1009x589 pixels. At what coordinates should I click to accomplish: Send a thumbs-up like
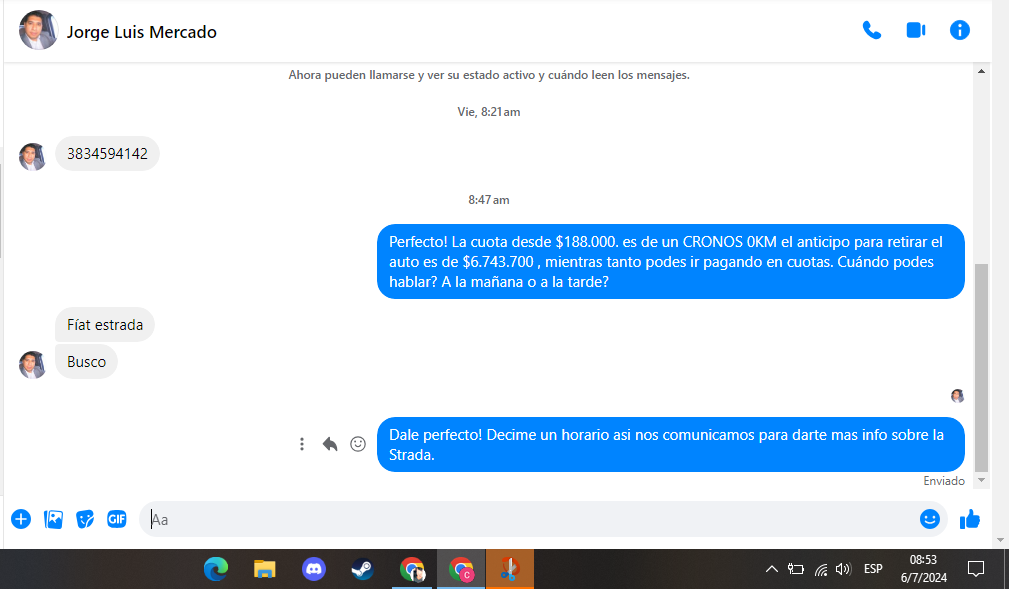969,519
